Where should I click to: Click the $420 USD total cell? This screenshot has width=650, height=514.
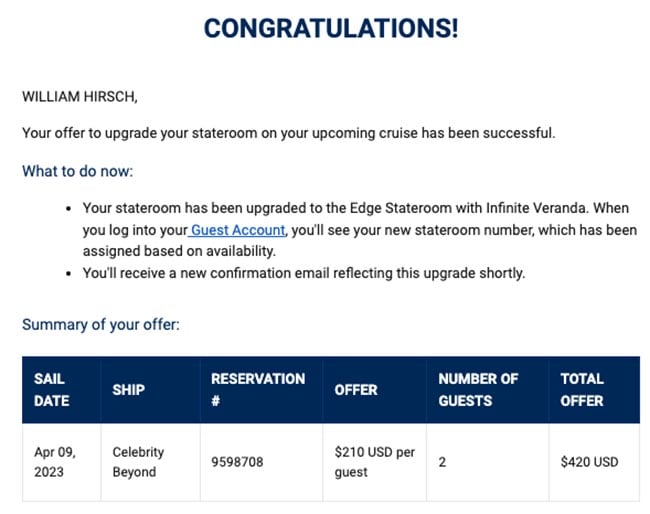[x=589, y=462]
